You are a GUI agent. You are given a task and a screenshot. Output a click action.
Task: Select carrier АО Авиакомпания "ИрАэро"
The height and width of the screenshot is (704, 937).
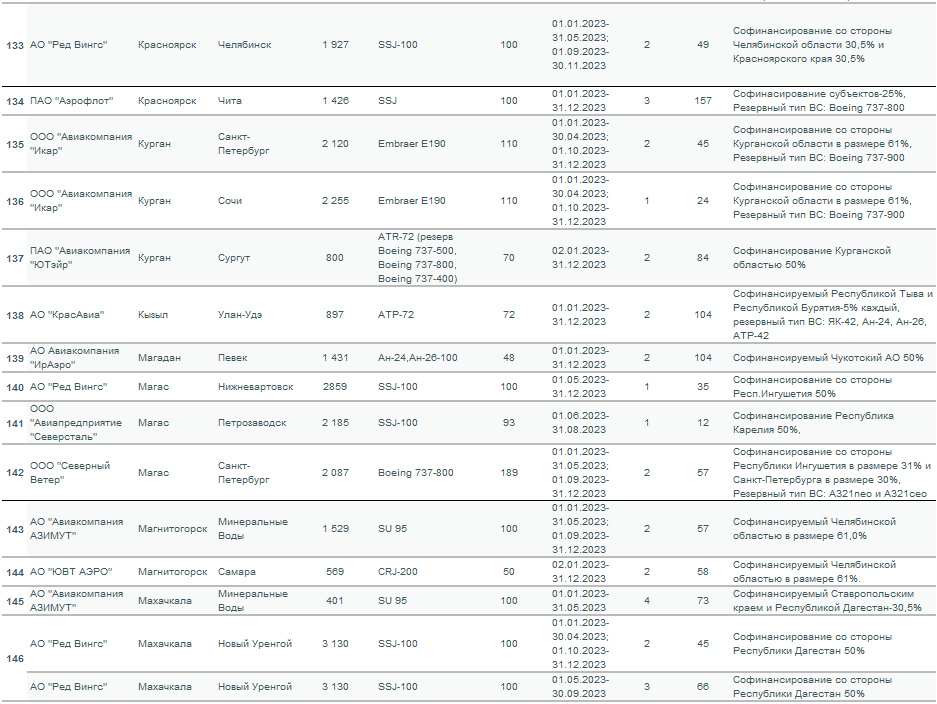[x=75, y=357]
